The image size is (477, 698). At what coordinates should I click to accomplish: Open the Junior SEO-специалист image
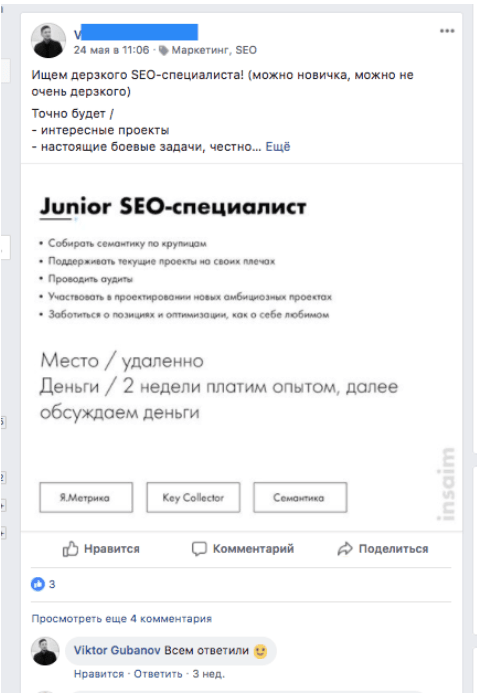(x=241, y=347)
